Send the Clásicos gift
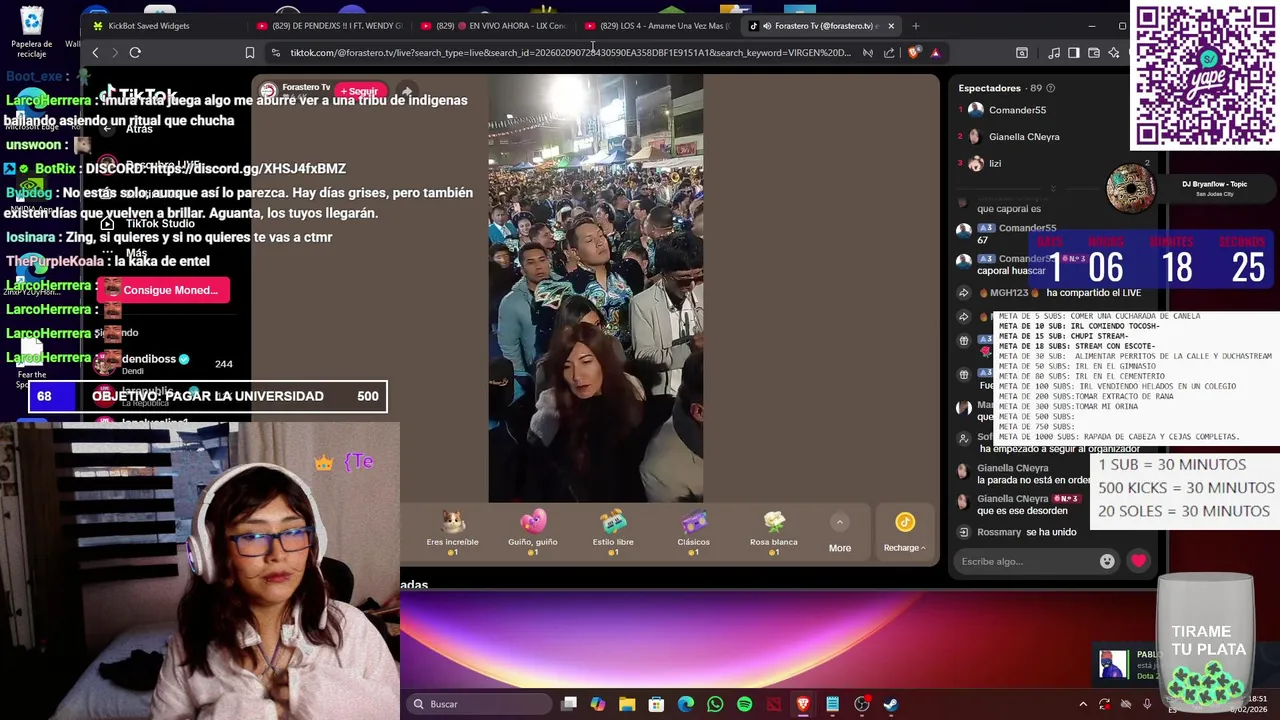 coord(693,532)
